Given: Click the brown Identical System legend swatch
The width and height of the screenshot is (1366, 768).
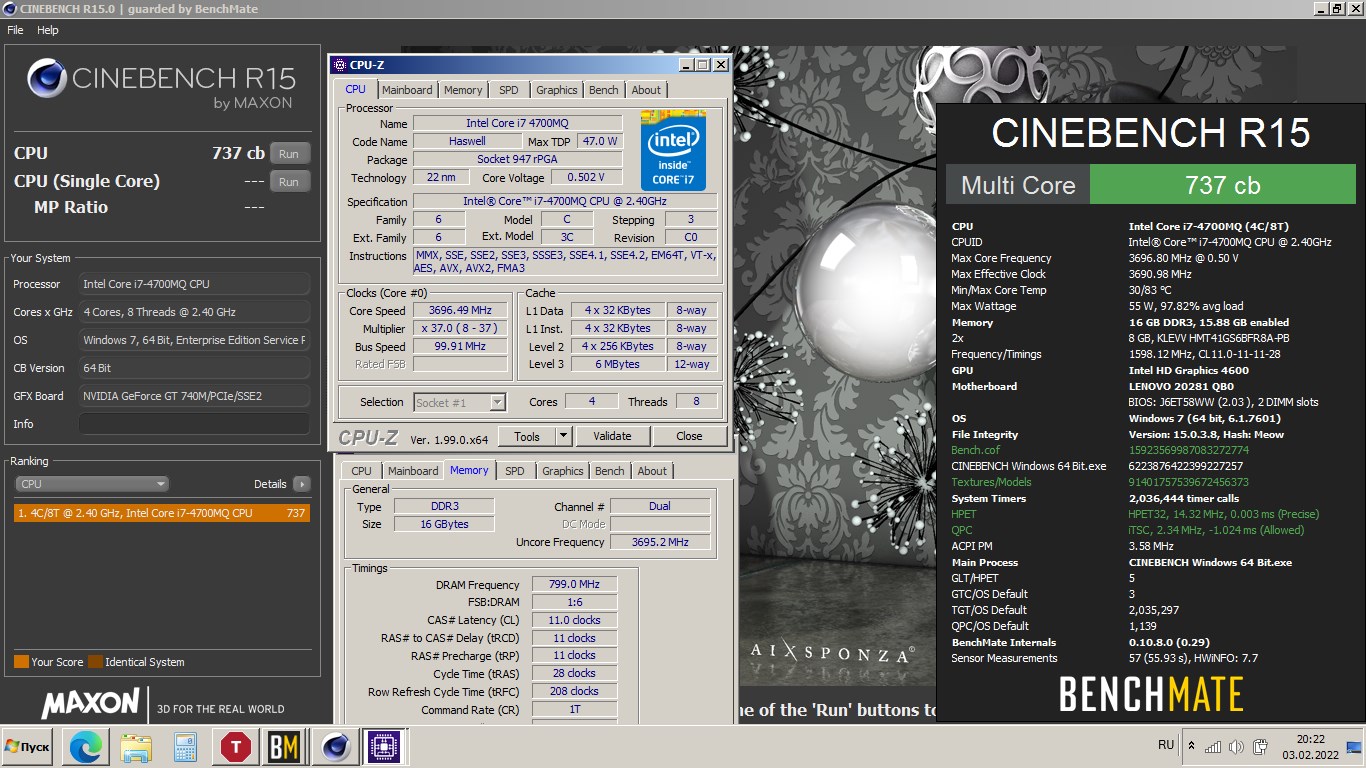Looking at the screenshot, I should [x=95, y=662].
